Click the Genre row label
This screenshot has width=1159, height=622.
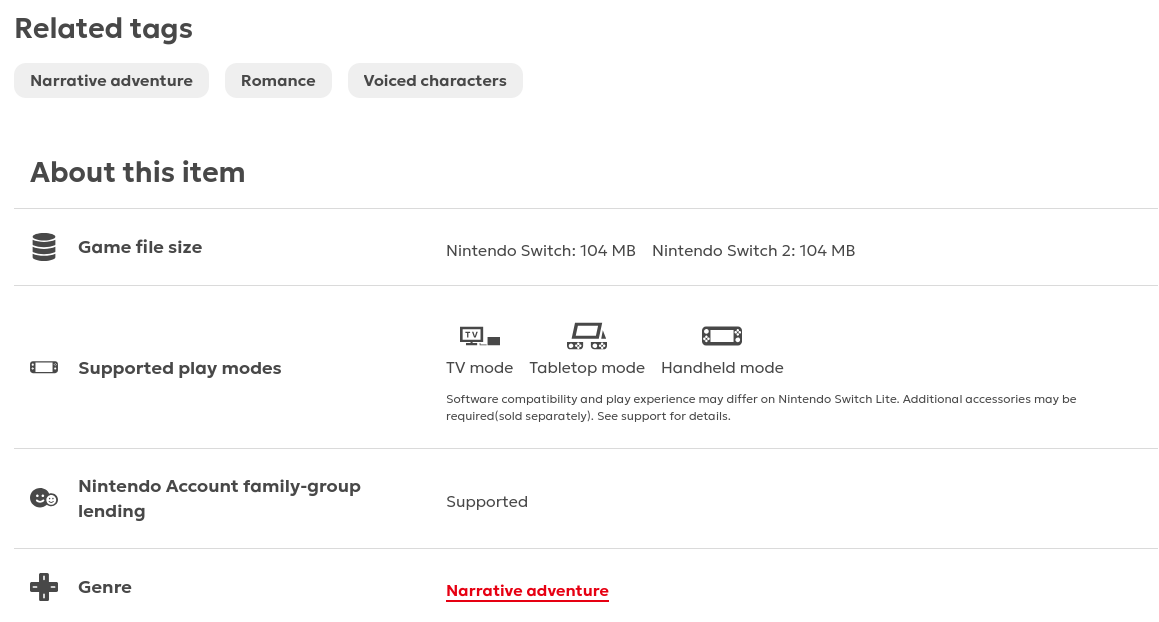(x=105, y=587)
